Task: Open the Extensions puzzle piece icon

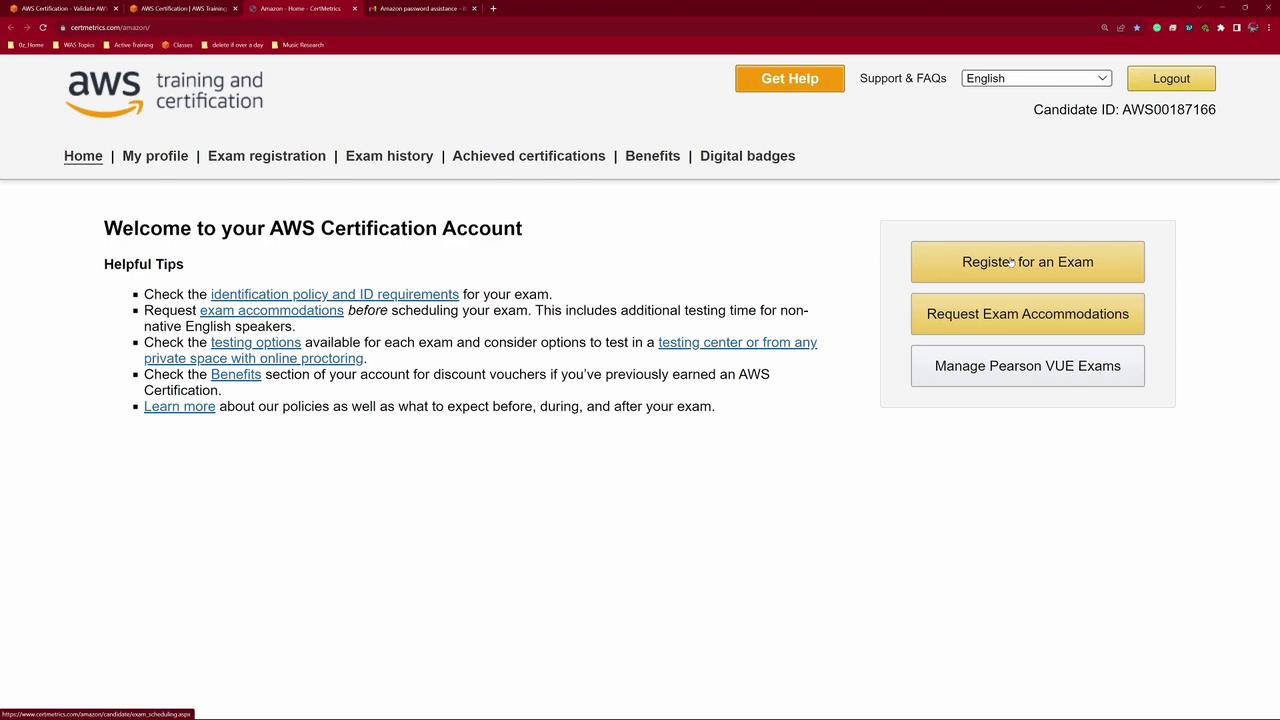Action: (x=1221, y=28)
